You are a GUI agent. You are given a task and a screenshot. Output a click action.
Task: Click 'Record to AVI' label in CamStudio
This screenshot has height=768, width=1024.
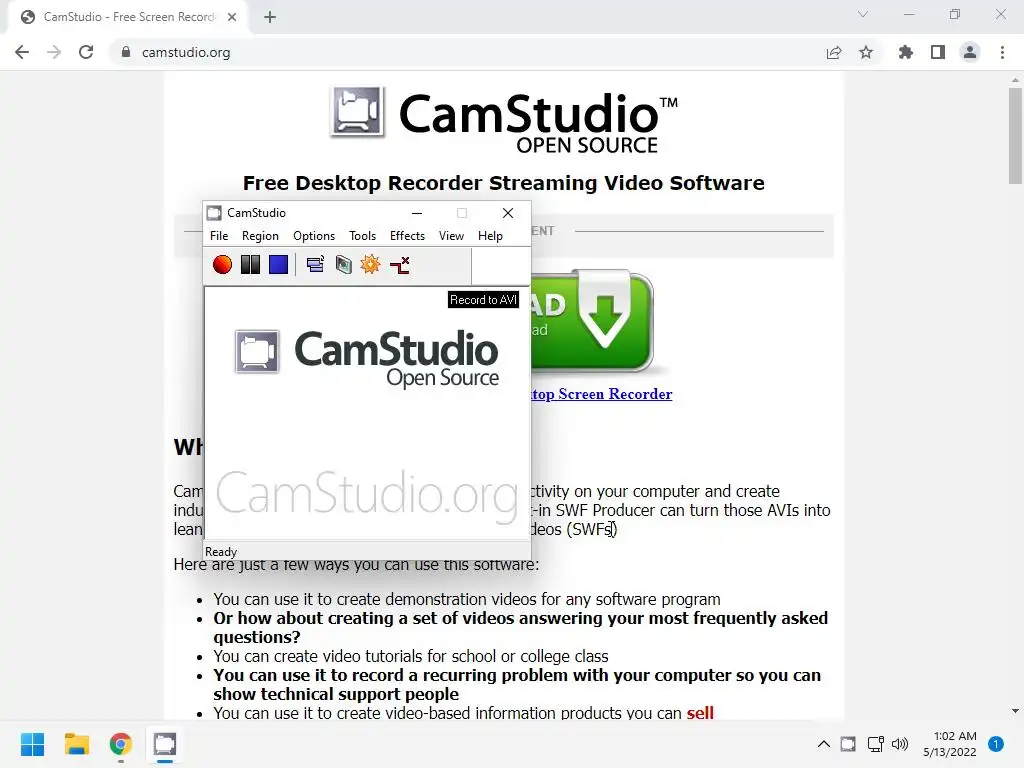[483, 300]
